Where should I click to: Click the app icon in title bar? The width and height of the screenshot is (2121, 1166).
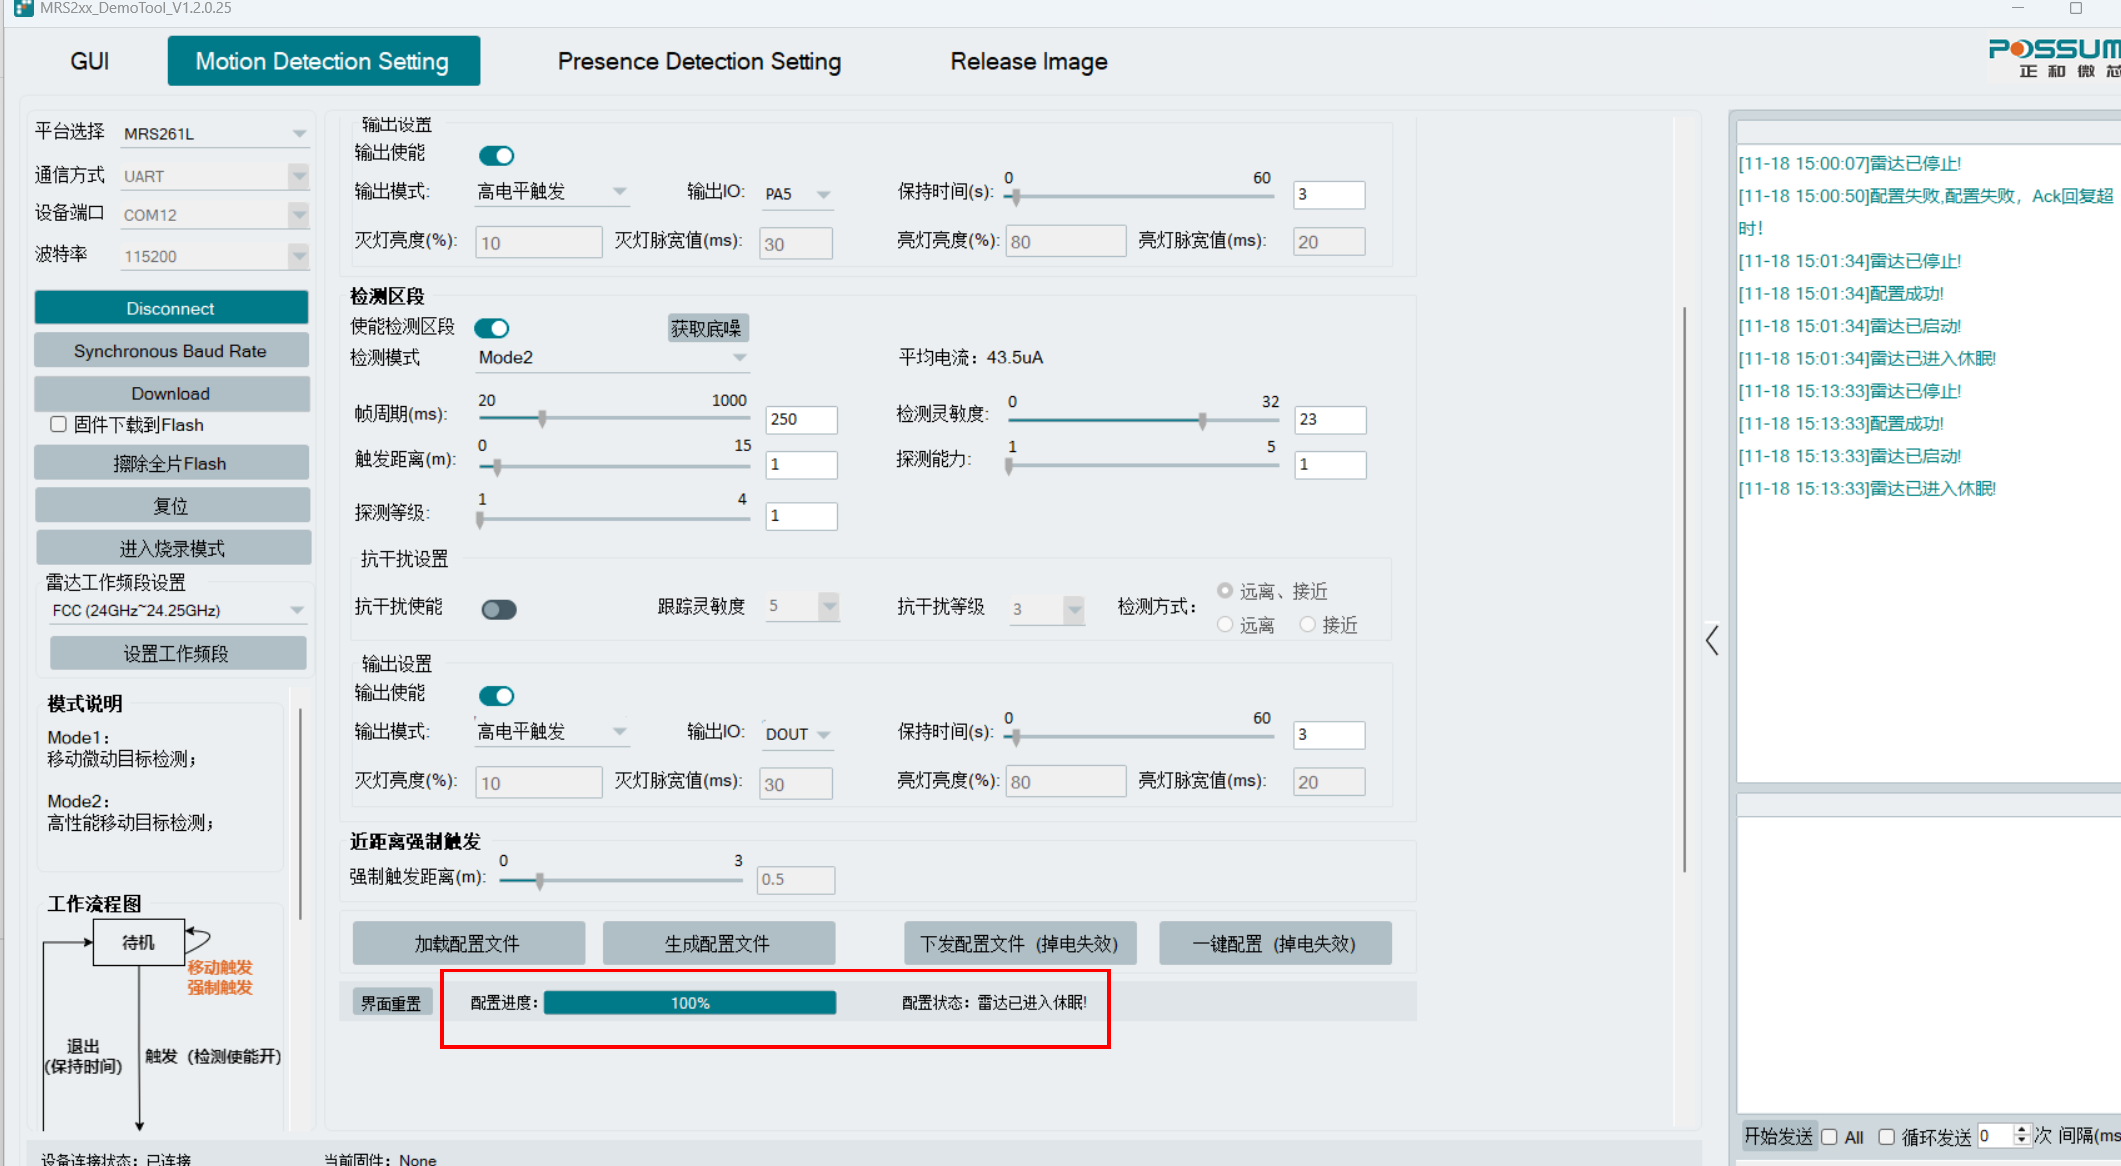pyautogui.click(x=22, y=8)
